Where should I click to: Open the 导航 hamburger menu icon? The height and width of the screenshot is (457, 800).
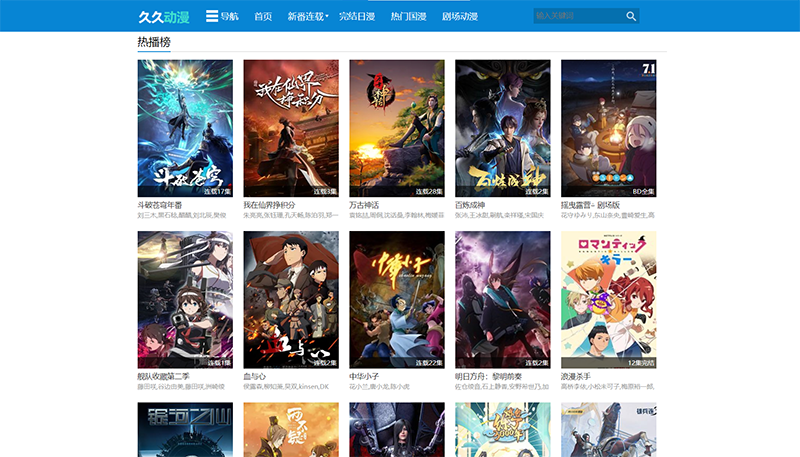[212, 16]
